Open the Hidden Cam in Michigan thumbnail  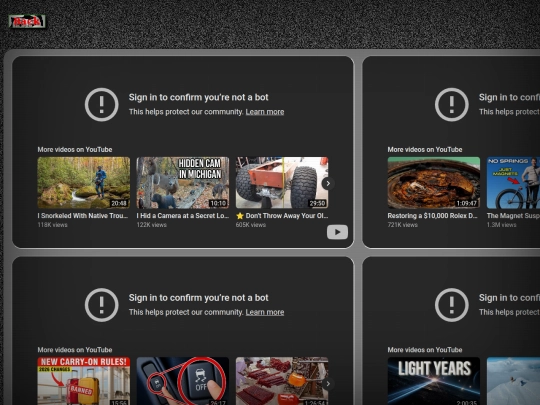tap(183, 183)
